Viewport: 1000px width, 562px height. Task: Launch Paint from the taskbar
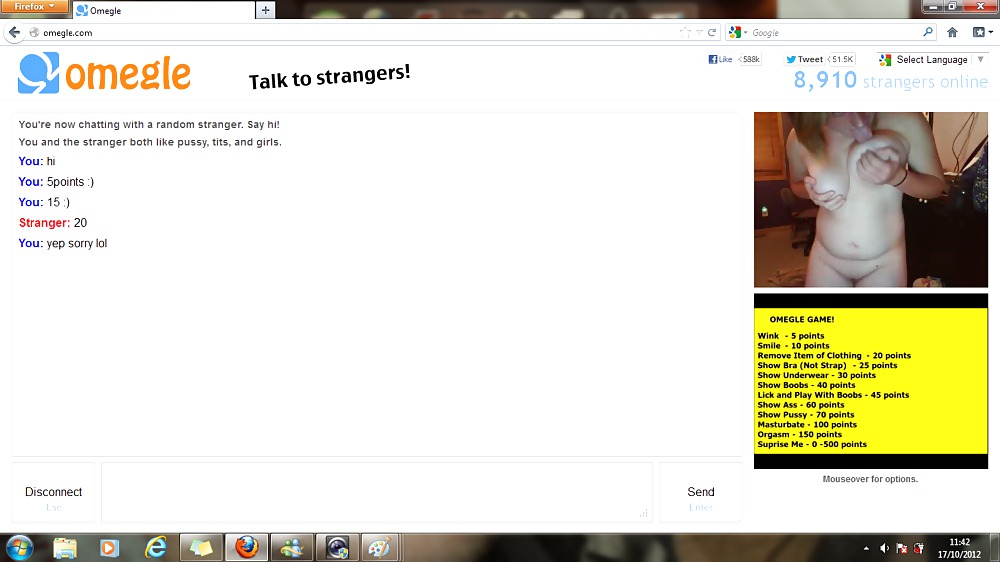pyautogui.click(x=379, y=547)
